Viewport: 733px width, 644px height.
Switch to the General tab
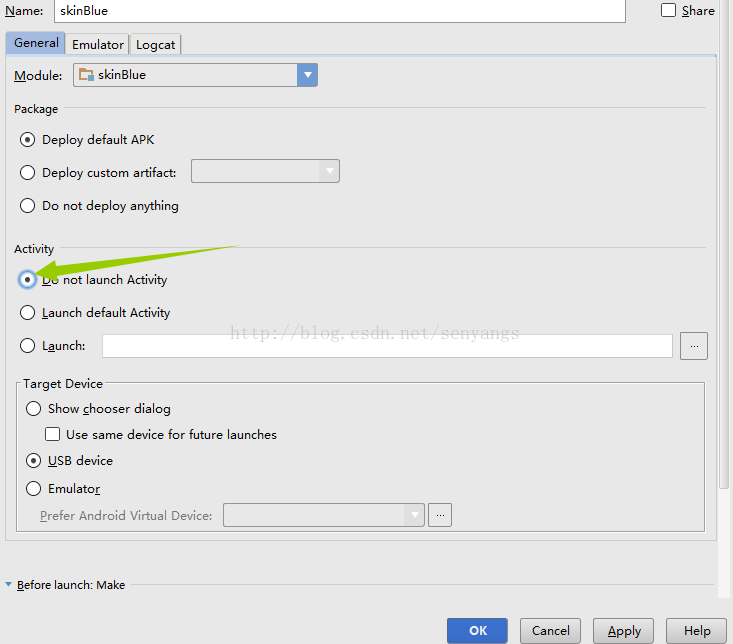coord(36,43)
